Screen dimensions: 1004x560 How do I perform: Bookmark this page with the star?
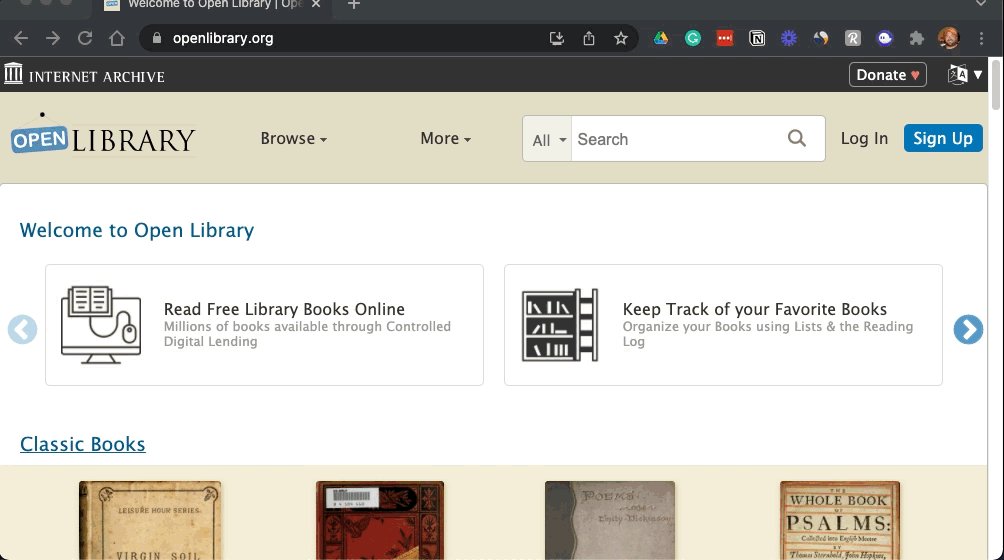pos(620,38)
